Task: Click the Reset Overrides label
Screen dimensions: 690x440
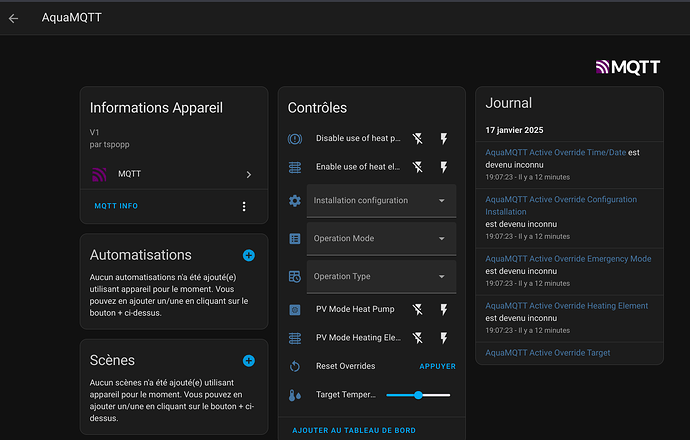Action: (x=345, y=366)
